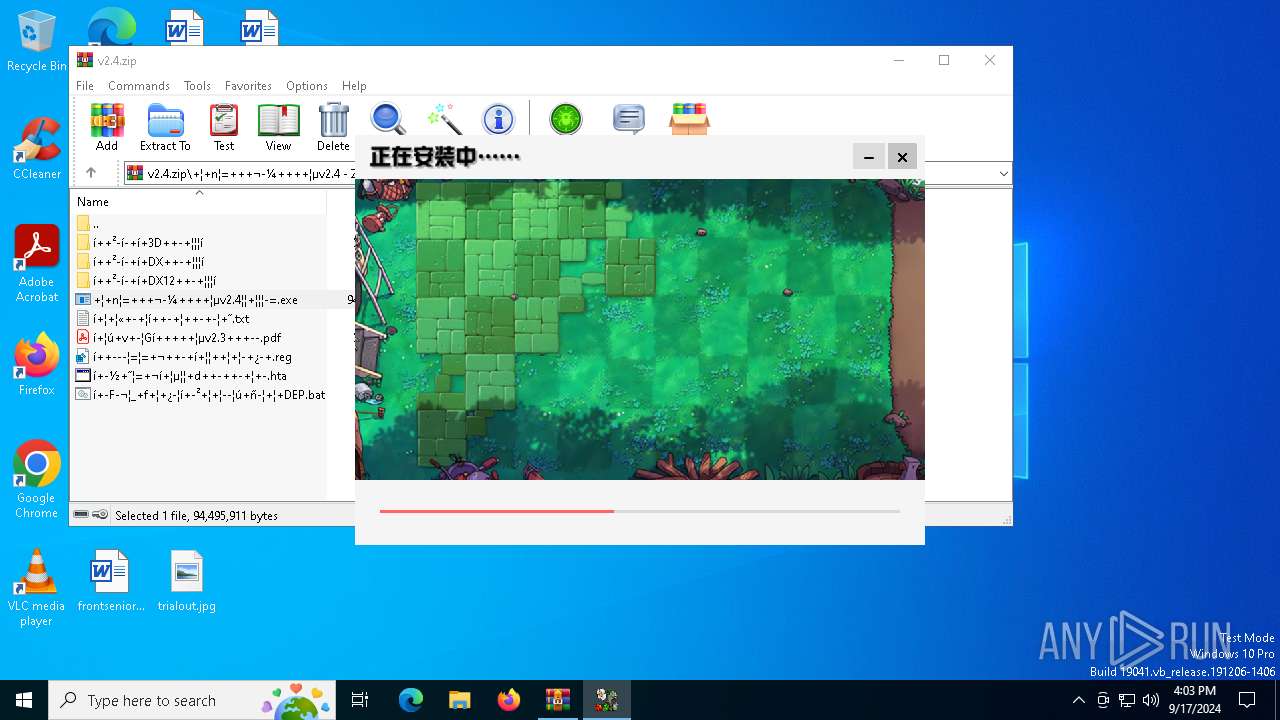Minimize the installer window
The image size is (1280, 720).
point(868,157)
